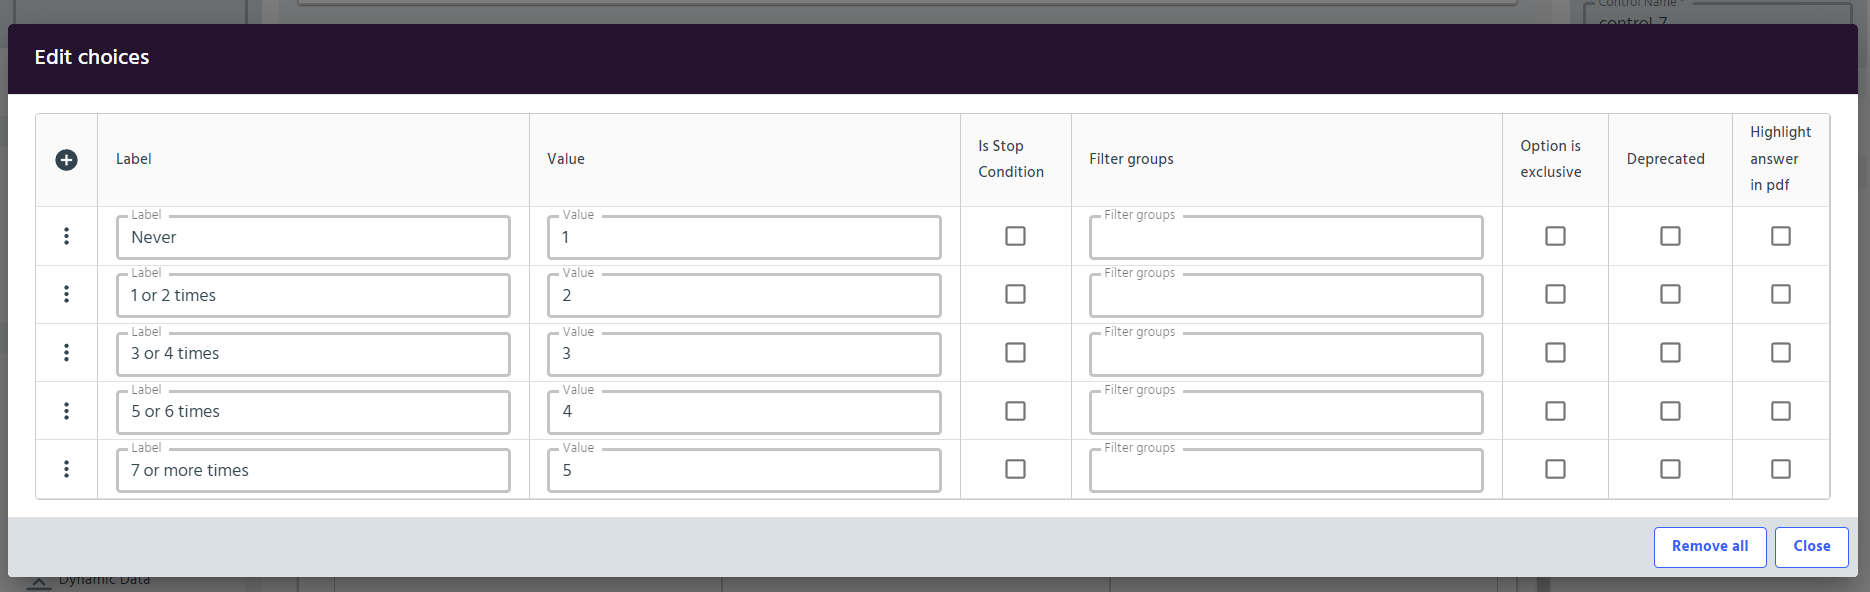Edit the Label field containing 7 or more times

tap(313, 470)
